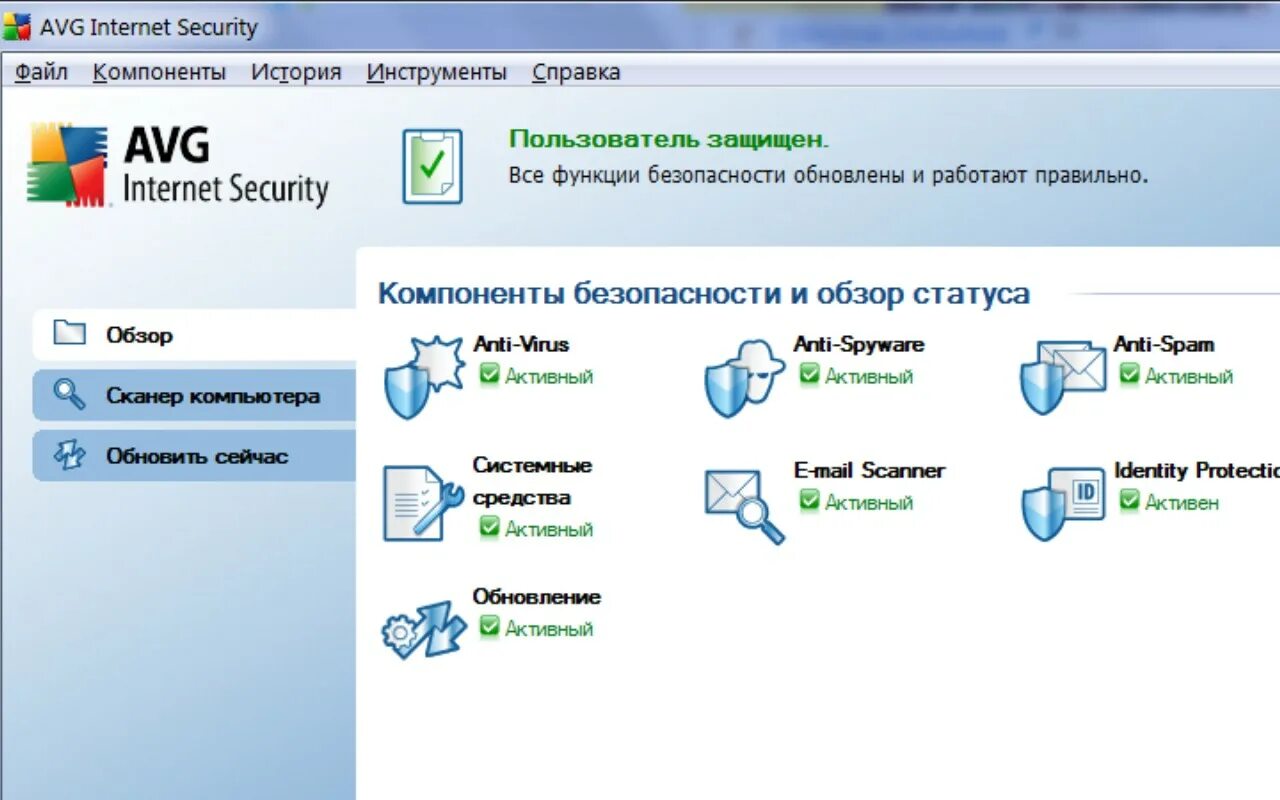Image resolution: width=1280 pixels, height=800 pixels.
Task: Click Пользователь защищен status text
Action: [x=669, y=139]
